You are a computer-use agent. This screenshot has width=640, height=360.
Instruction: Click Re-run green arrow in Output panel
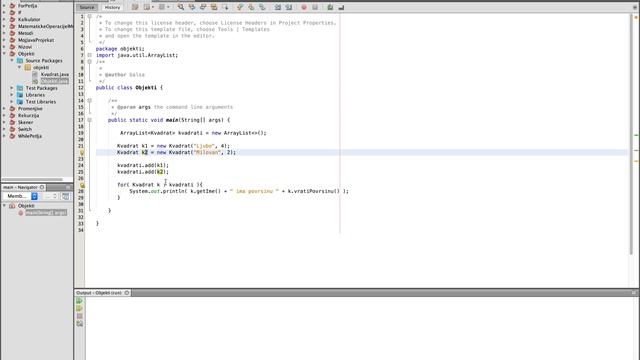pyautogui.click(x=80, y=301)
